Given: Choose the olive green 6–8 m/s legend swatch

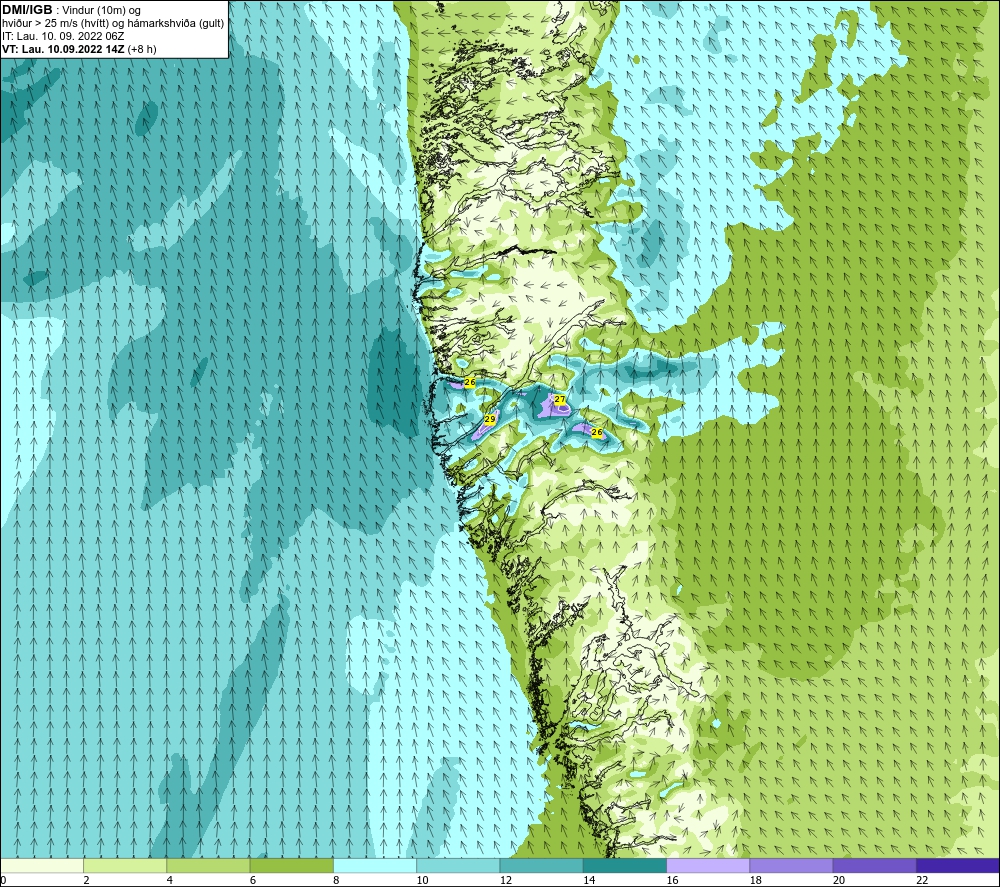Looking at the screenshot, I should 291,865.
